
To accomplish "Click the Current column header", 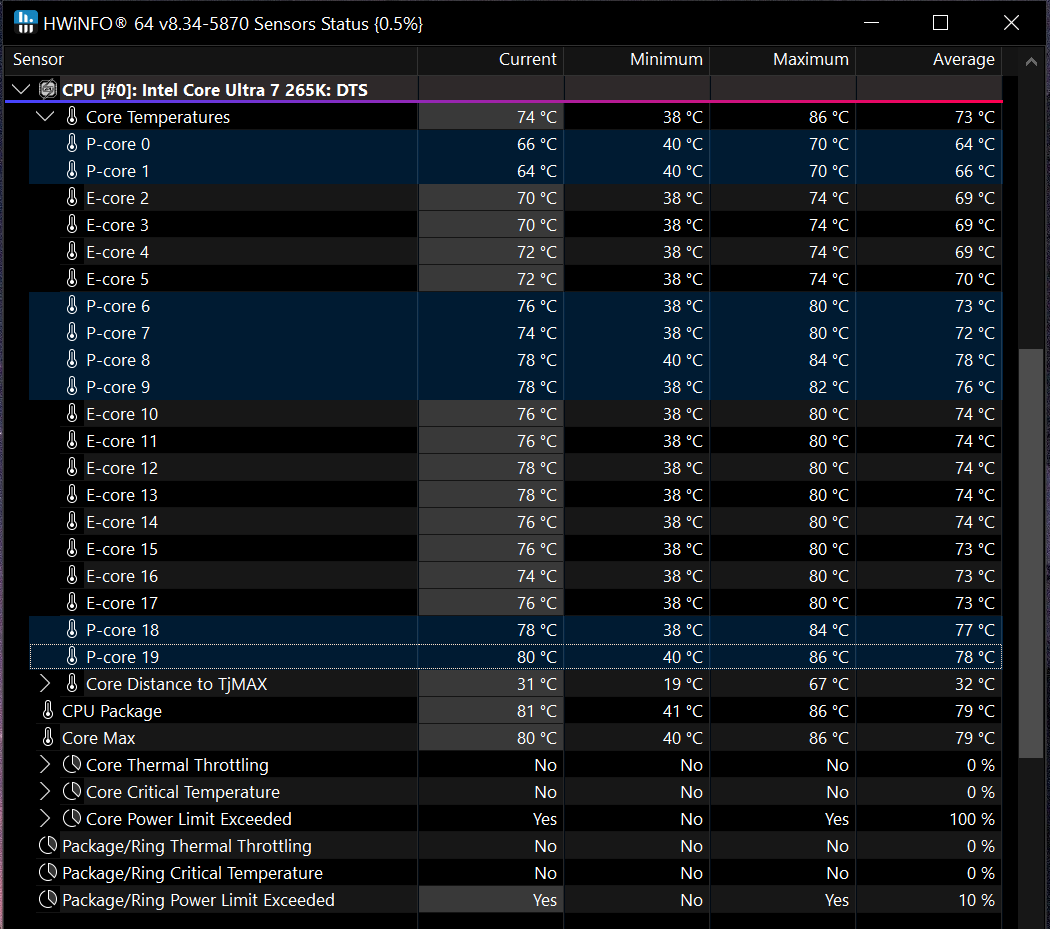I will 491,60.
